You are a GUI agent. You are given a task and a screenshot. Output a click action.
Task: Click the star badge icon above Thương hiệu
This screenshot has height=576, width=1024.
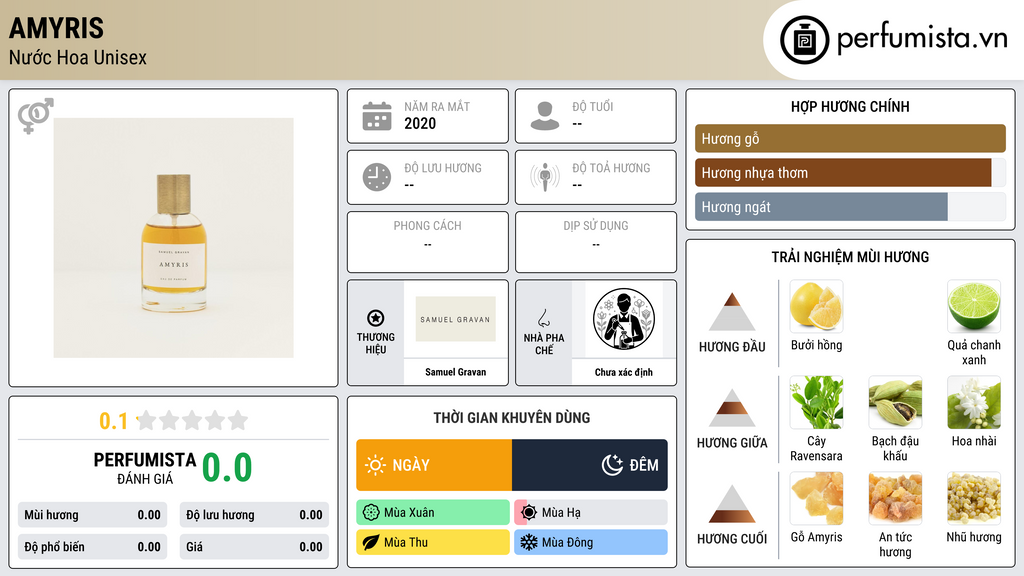376,318
